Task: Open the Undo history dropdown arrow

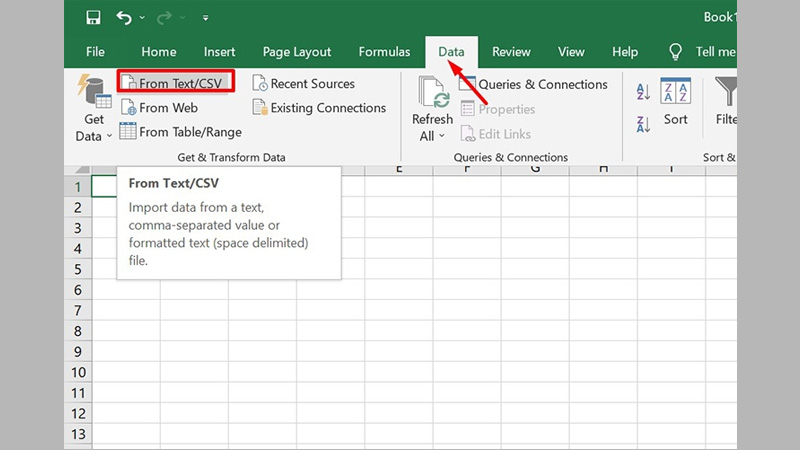Action: tap(142, 18)
